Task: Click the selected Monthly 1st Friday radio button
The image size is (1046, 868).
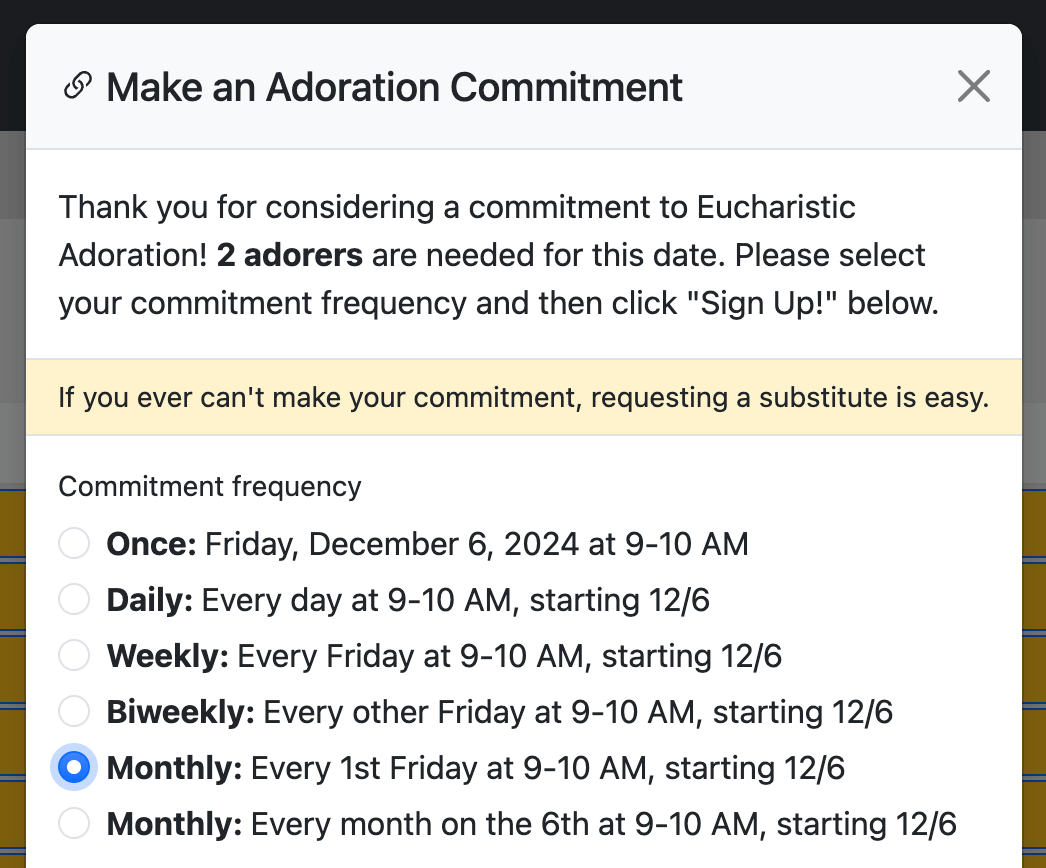Action: pos(74,768)
